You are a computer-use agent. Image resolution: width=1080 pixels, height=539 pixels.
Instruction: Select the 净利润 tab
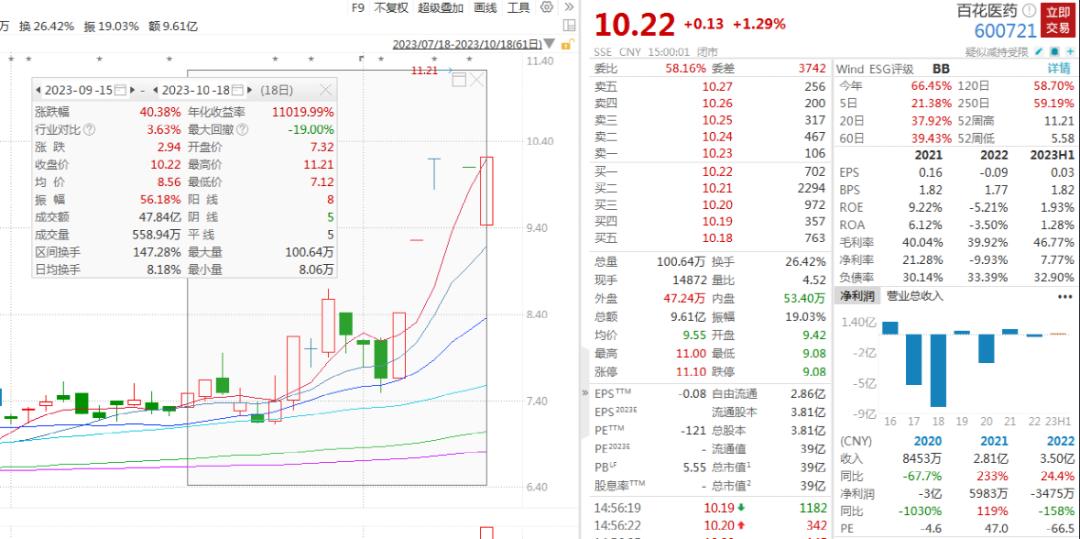coord(856,296)
